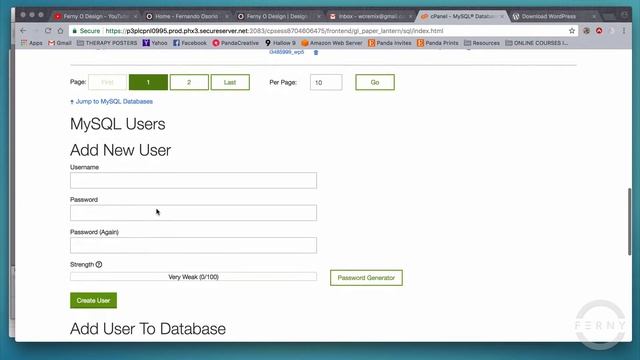Go back with the browser back arrow
This screenshot has width=640, height=360.
pos(23,31)
